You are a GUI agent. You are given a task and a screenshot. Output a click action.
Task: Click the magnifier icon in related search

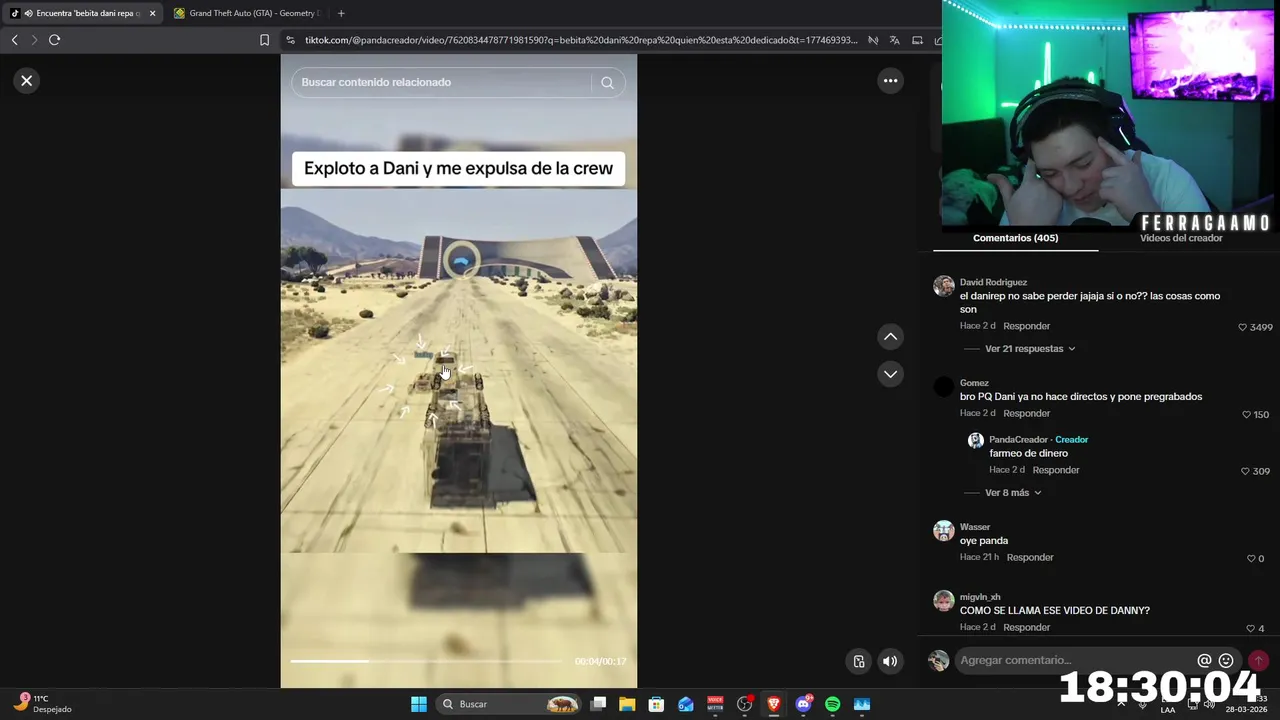[607, 83]
